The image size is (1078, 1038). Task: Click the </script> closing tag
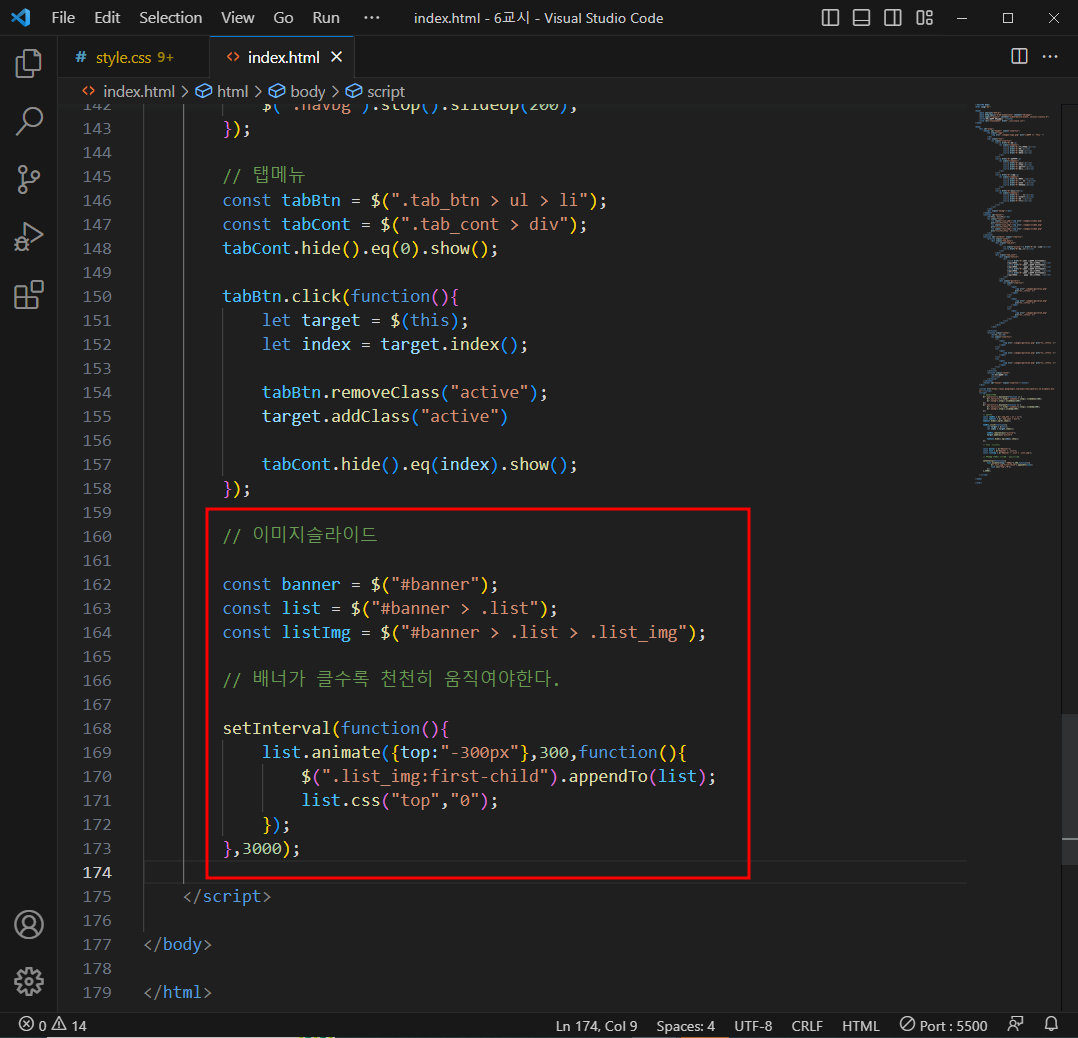227,896
